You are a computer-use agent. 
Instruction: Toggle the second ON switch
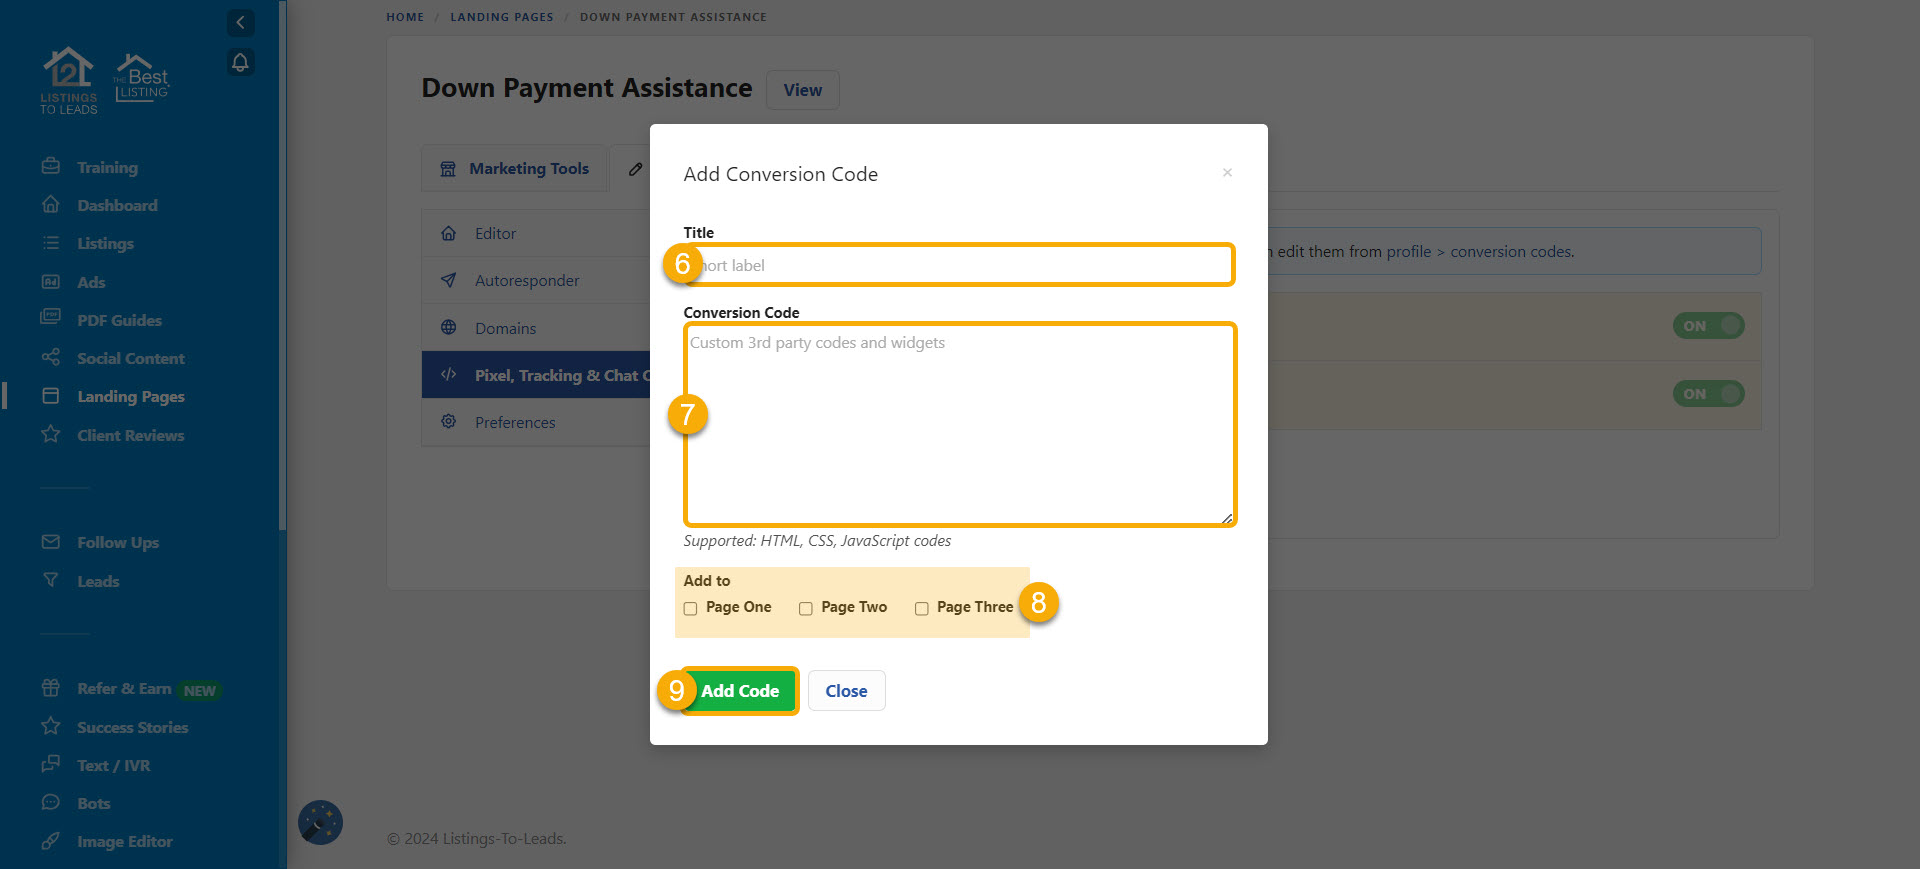[x=1708, y=394]
